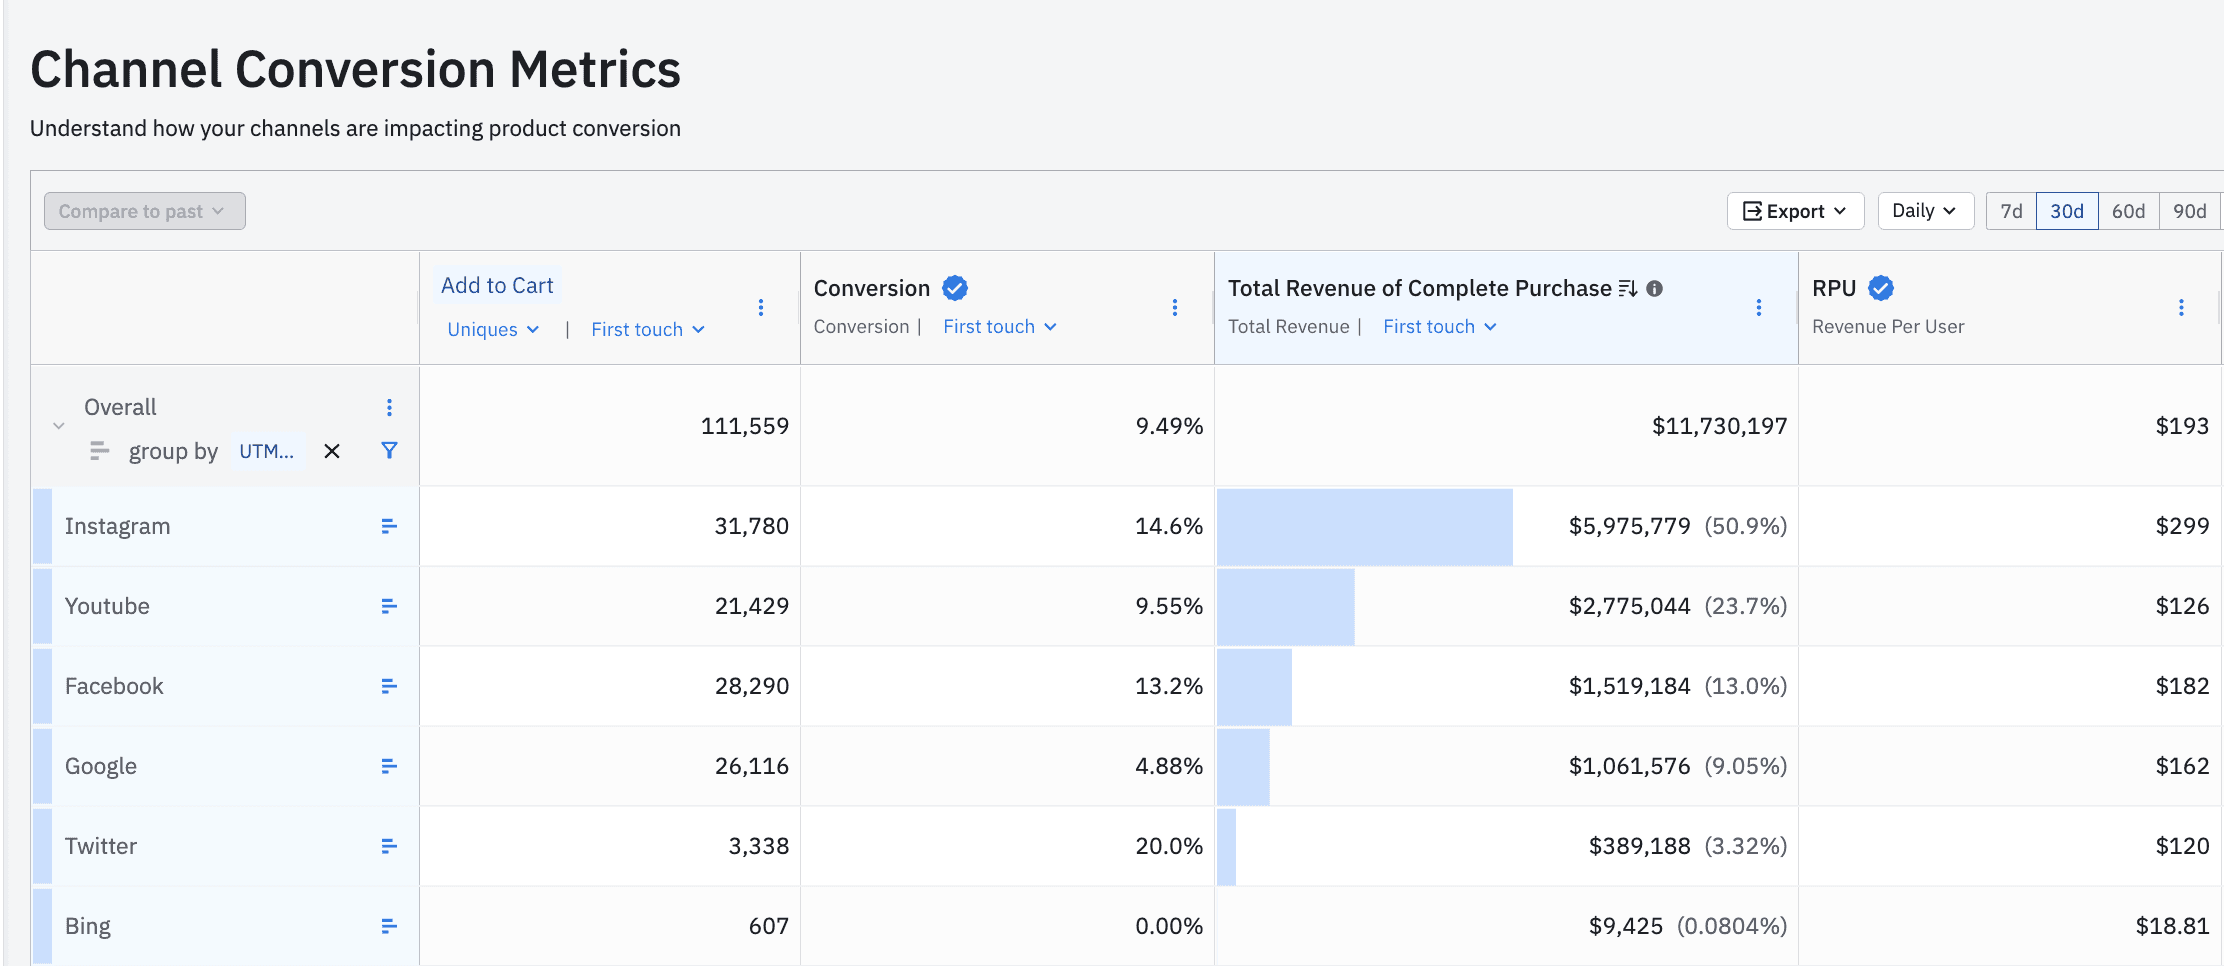The width and height of the screenshot is (2224, 966).
Task: Click the info icon next to Total Revenue header
Action: coord(1655,289)
